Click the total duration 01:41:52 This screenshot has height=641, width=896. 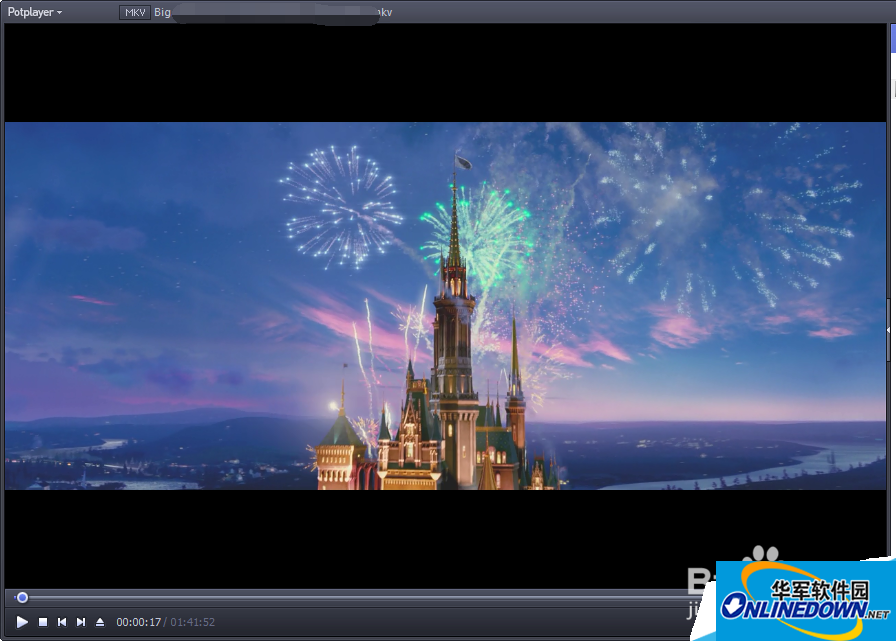pyautogui.click(x=193, y=622)
